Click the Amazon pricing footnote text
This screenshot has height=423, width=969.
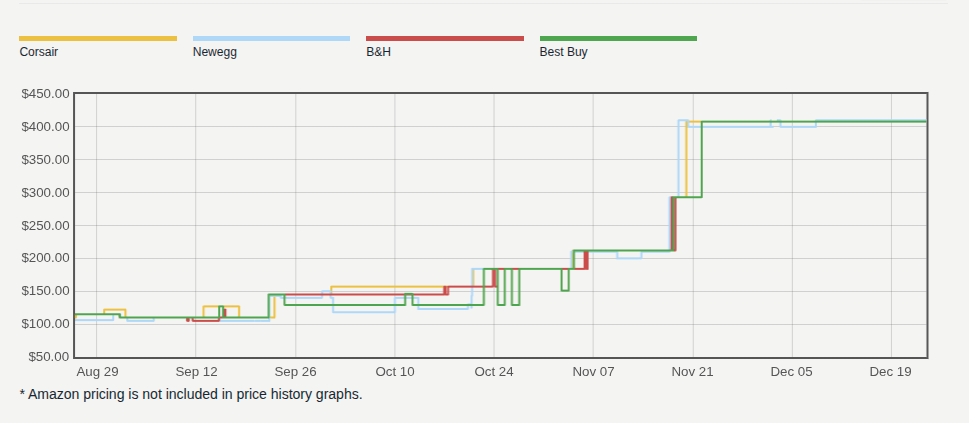coord(191,395)
